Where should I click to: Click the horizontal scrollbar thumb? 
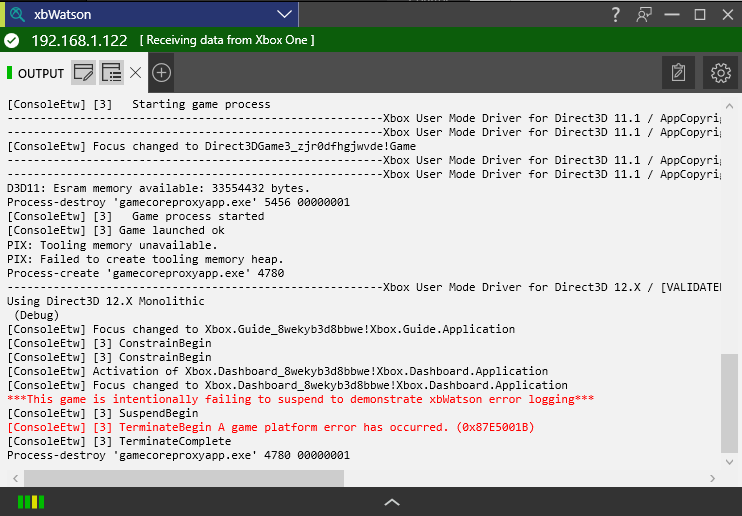tap(184, 478)
